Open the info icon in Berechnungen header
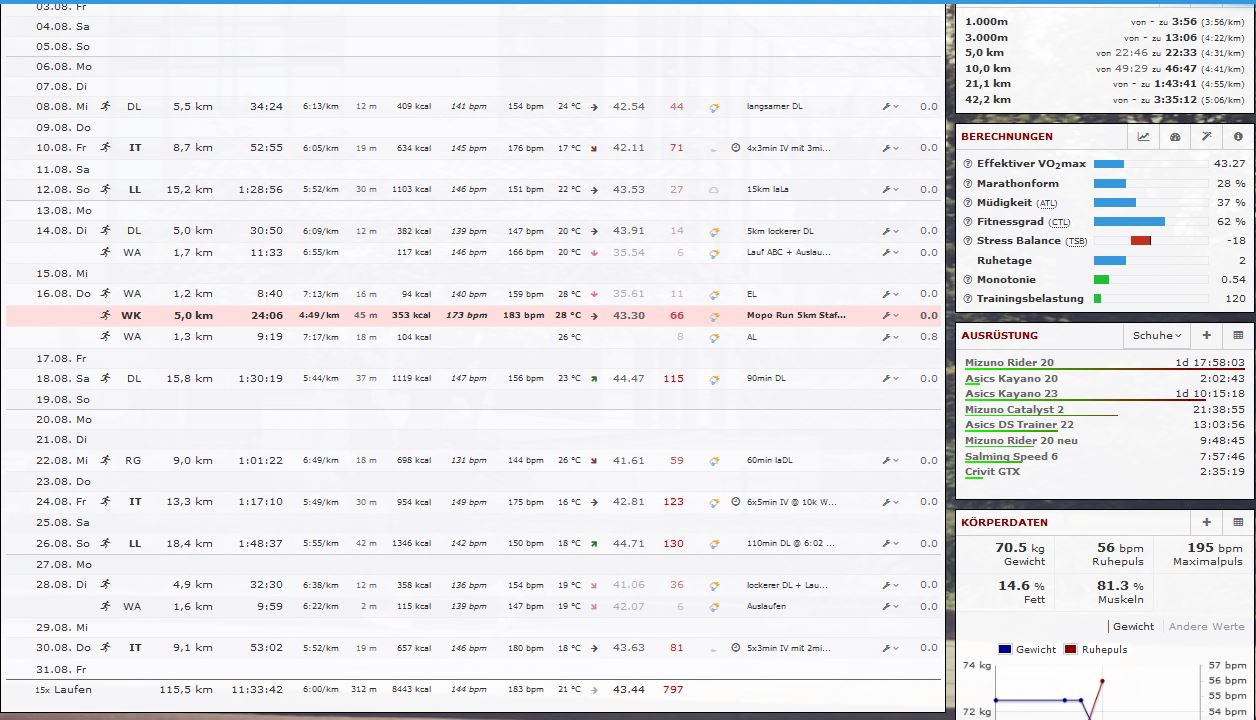 [1238, 137]
